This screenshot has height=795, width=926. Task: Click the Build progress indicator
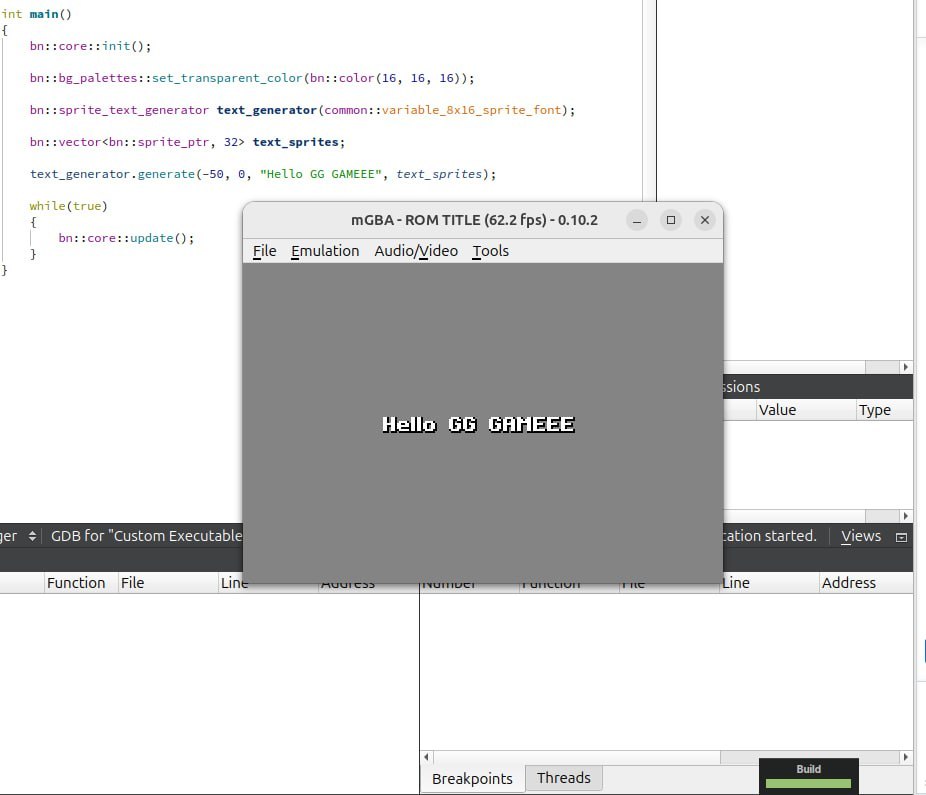(x=808, y=776)
